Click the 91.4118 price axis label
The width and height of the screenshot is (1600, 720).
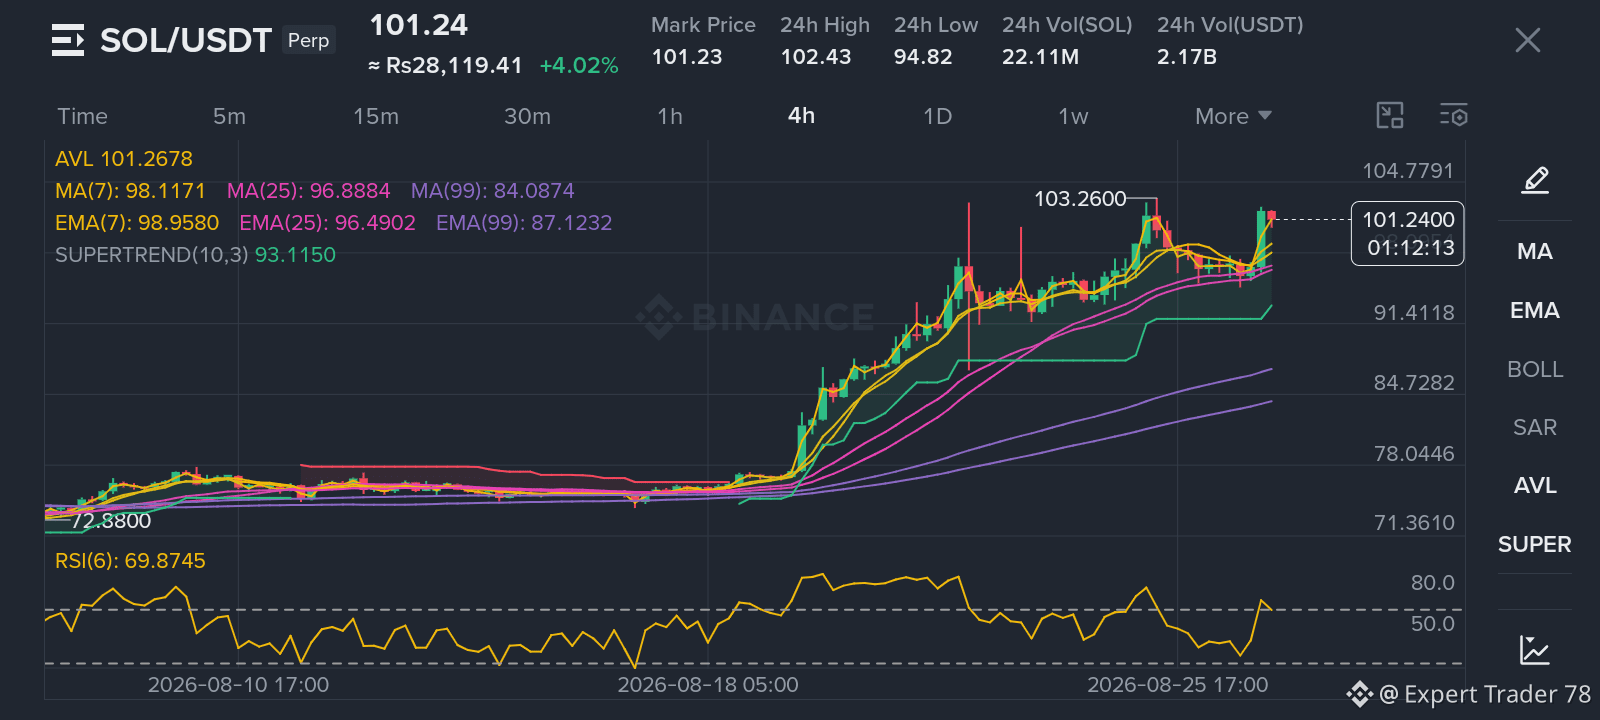(x=1414, y=313)
